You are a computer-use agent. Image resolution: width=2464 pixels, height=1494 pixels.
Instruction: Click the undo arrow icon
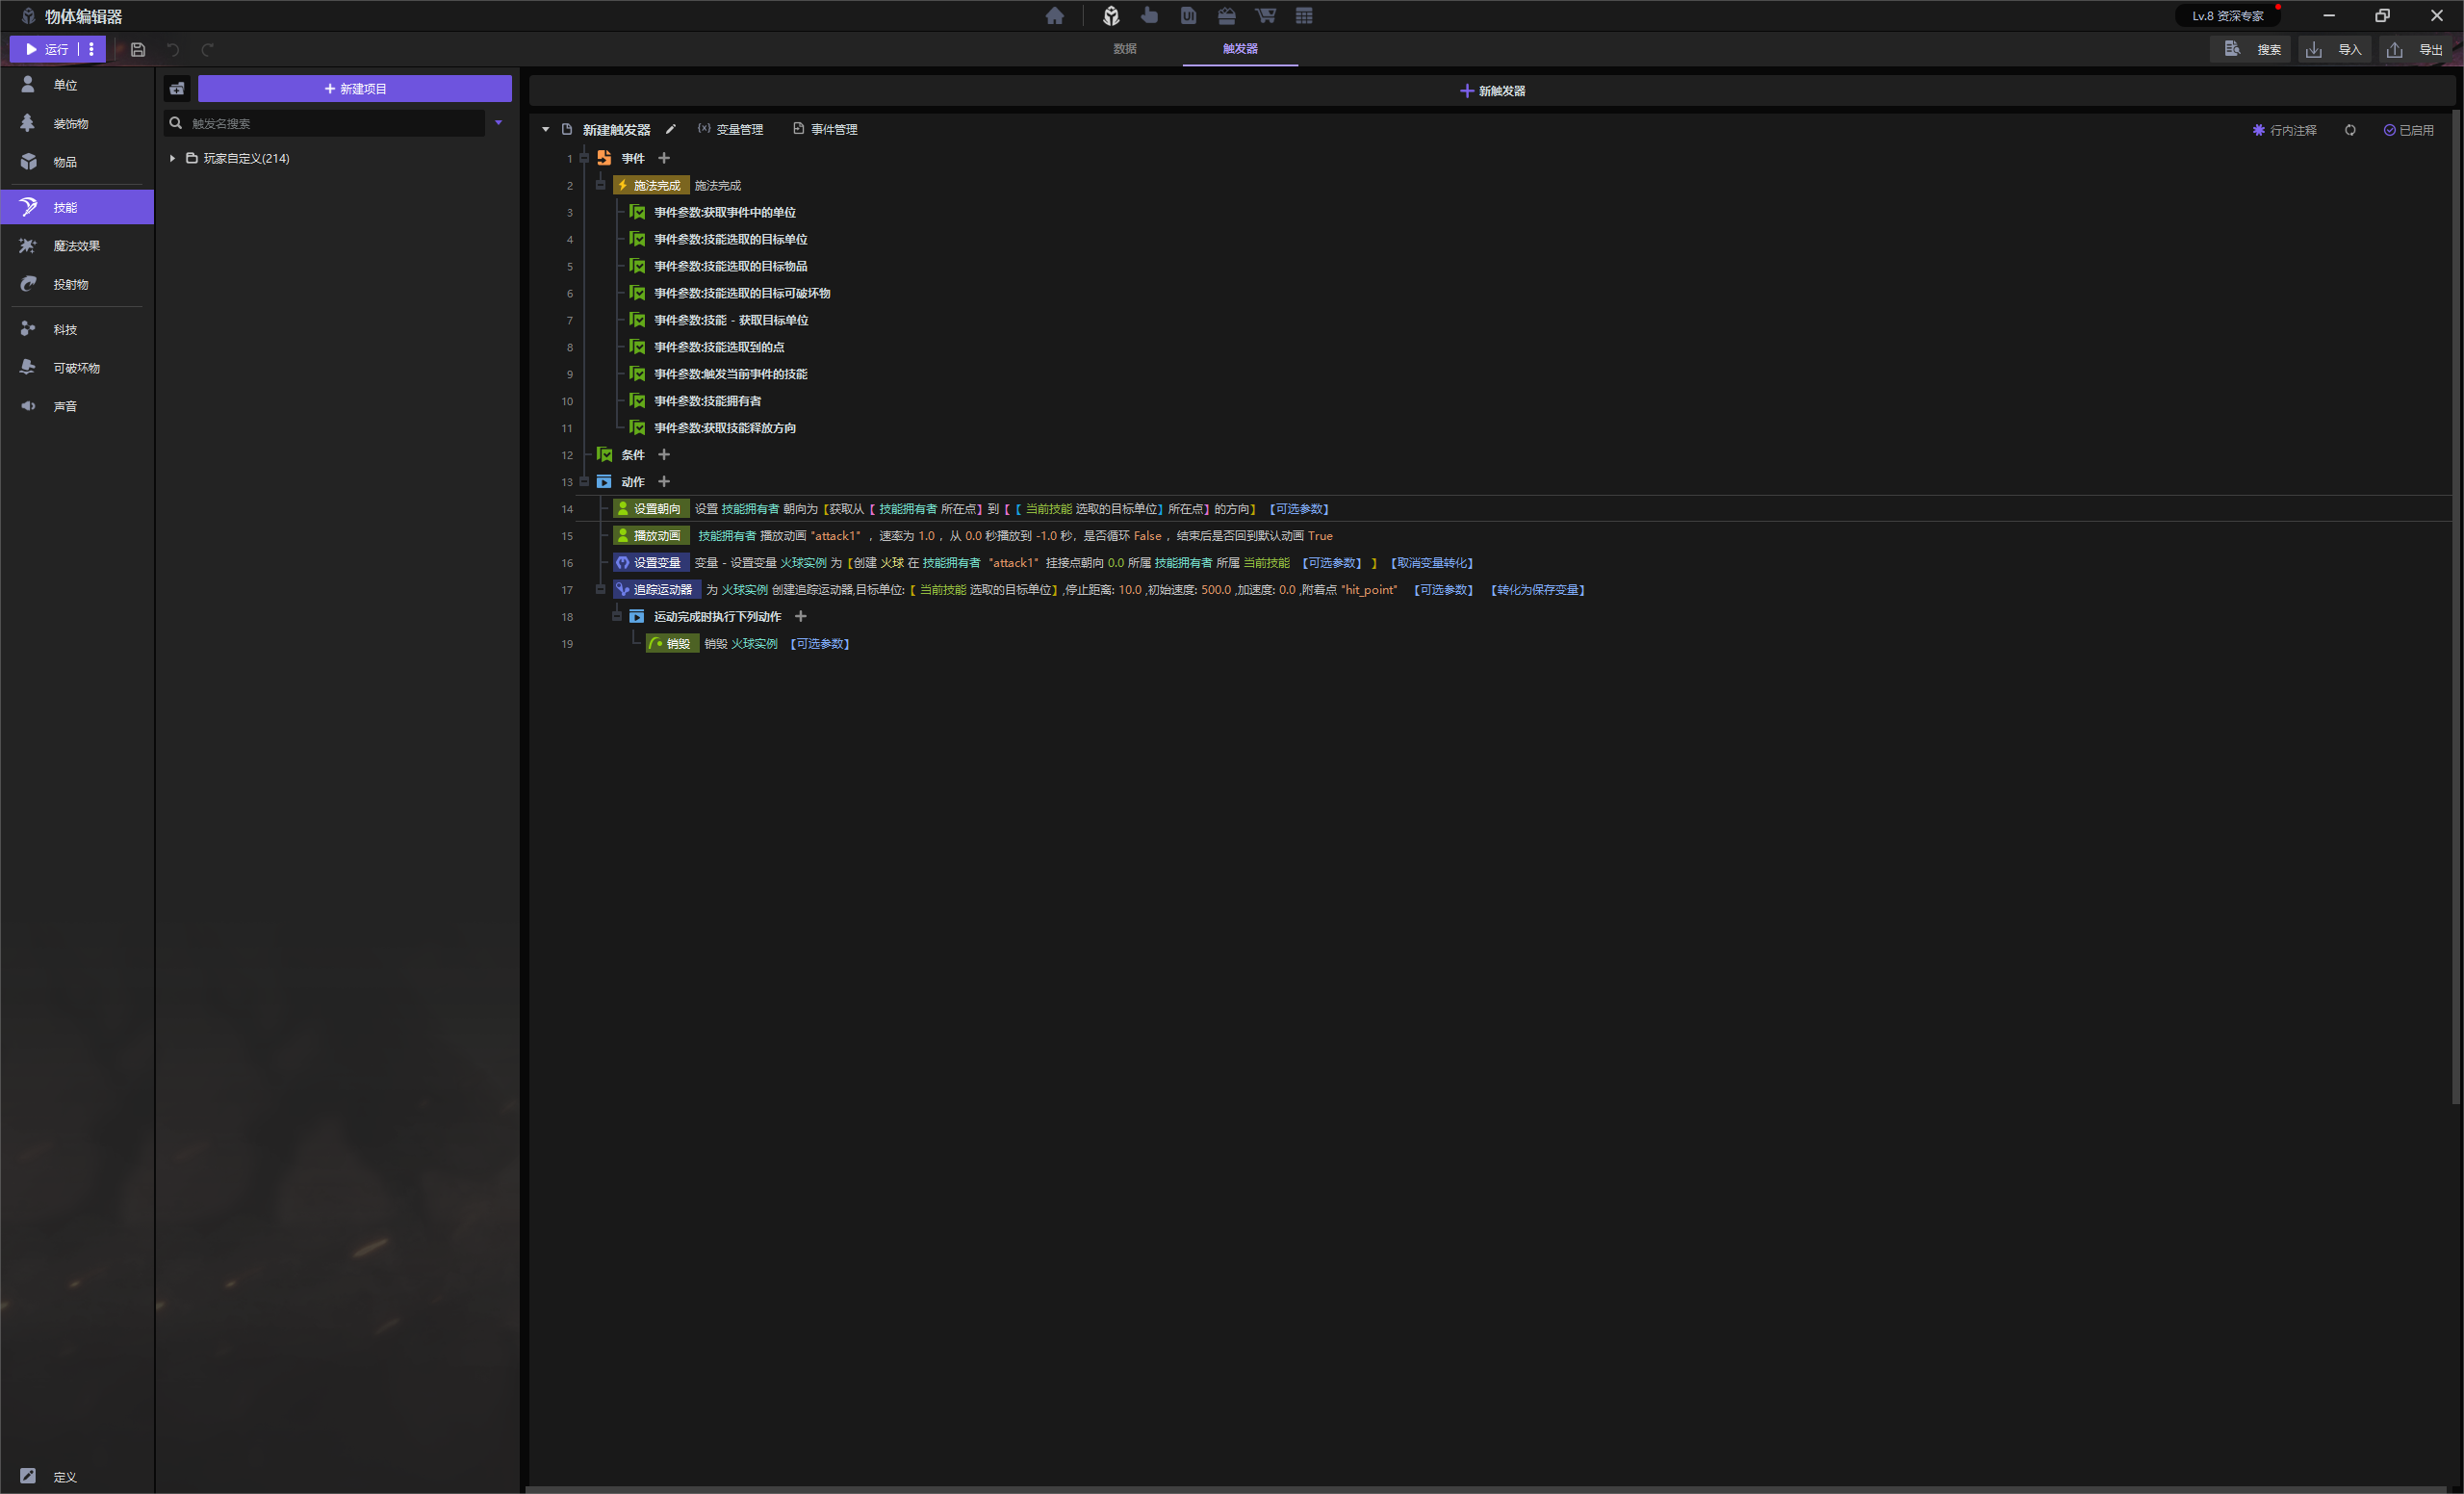pos(173,49)
